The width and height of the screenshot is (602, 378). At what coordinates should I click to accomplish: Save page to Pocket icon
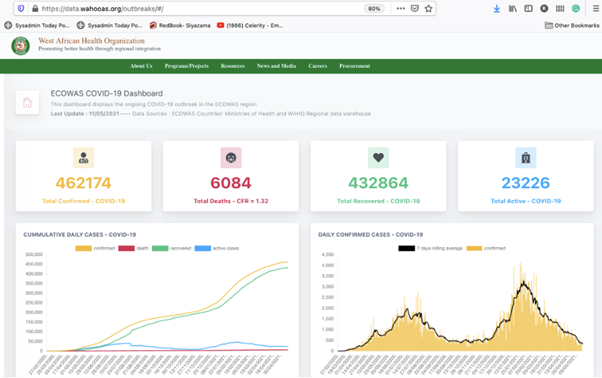coord(415,8)
